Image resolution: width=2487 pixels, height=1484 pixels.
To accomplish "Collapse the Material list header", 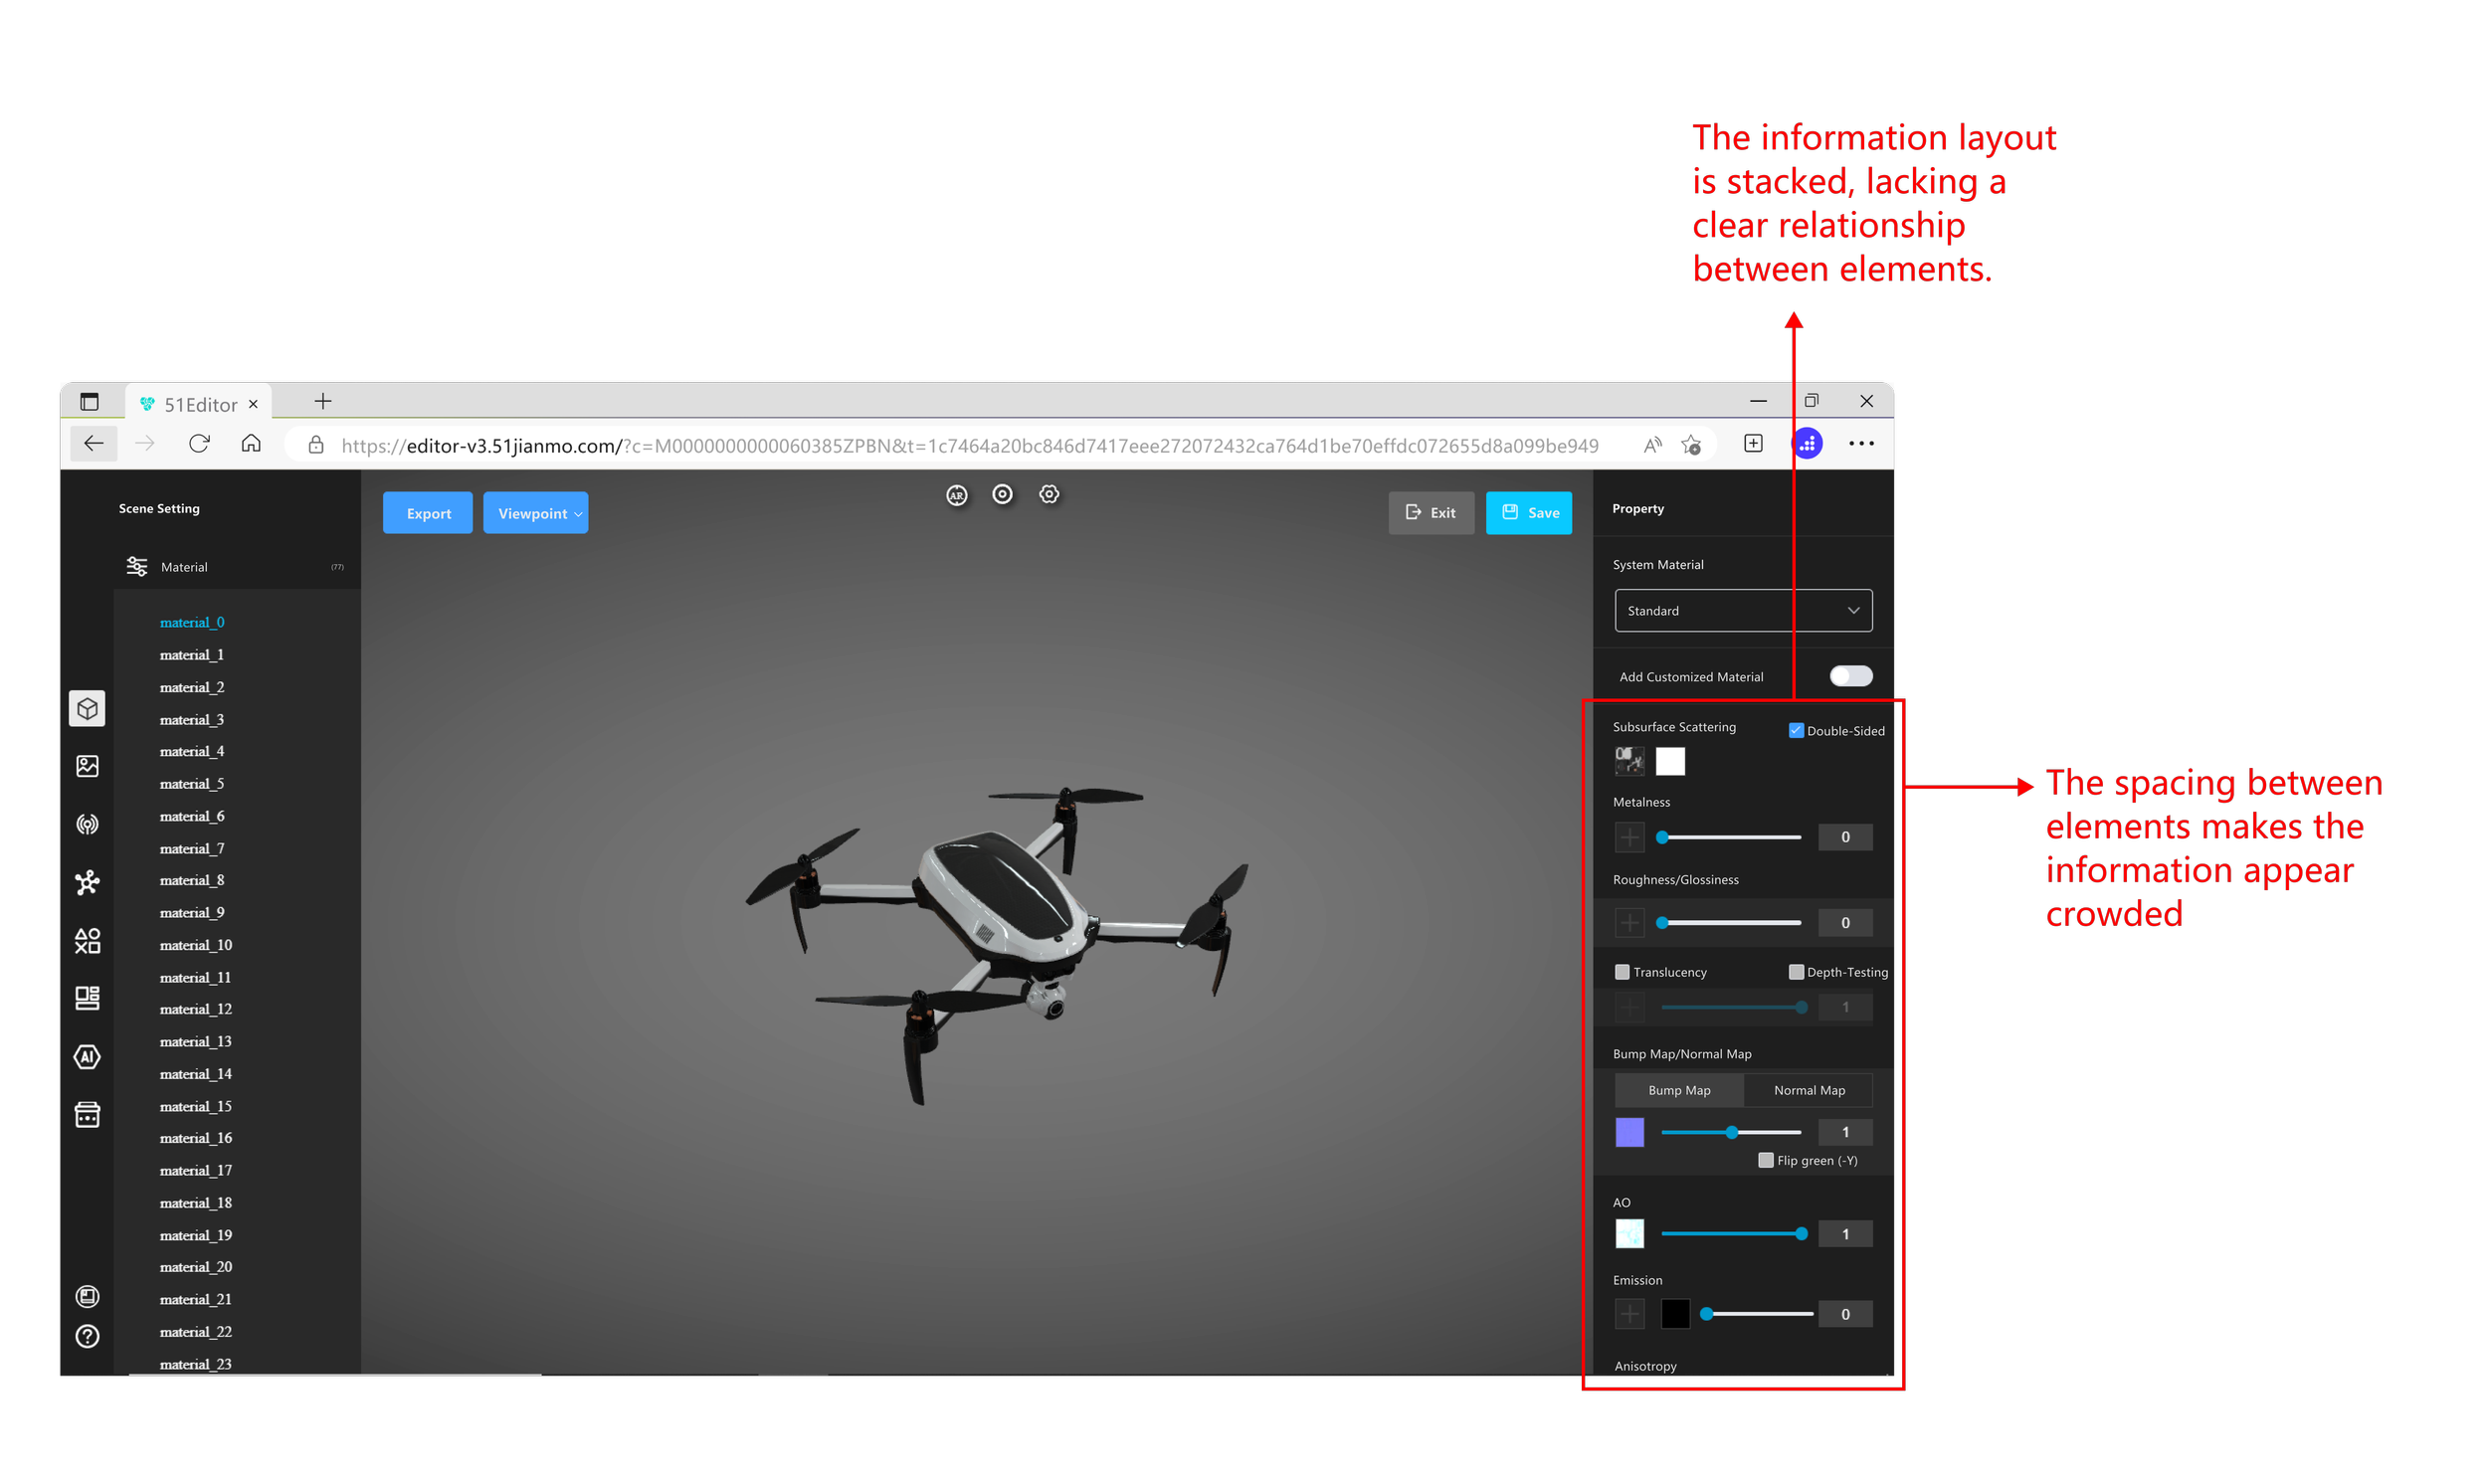I will pyautogui.click(x=184, y=567).
